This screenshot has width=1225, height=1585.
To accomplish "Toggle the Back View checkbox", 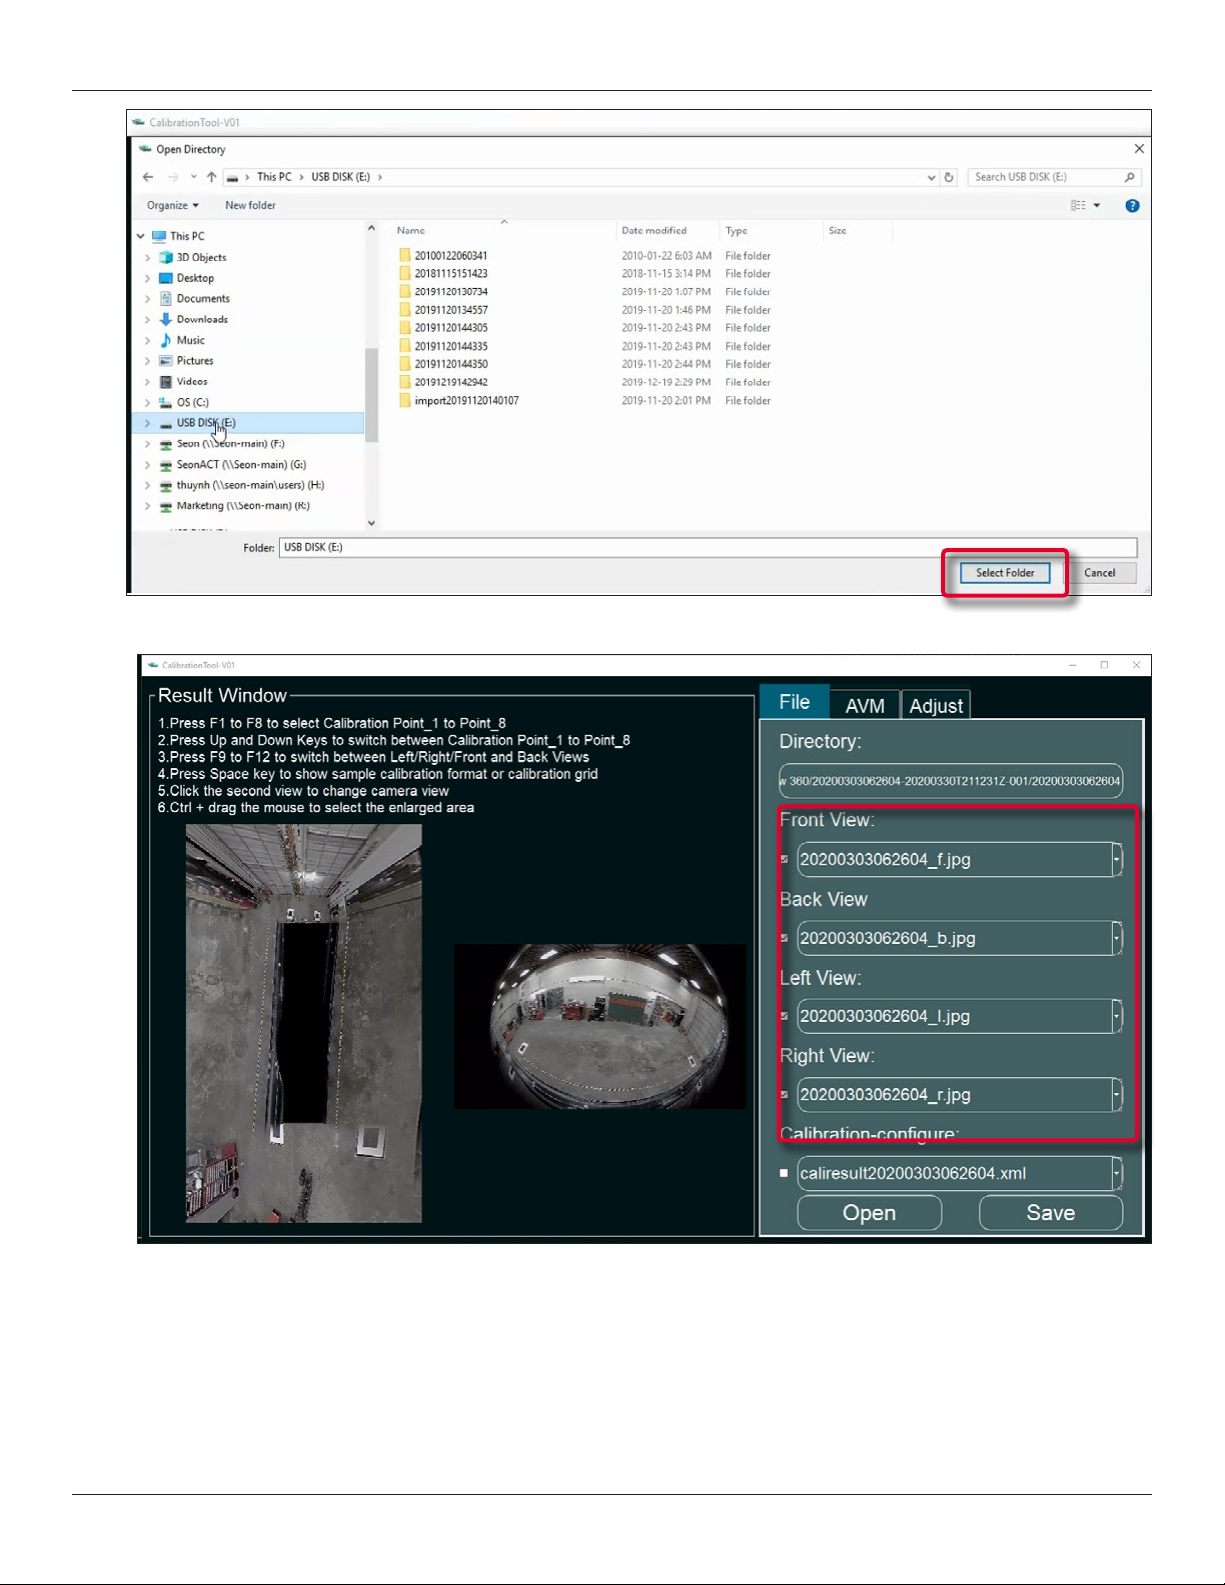I will [x=784, y=938].
